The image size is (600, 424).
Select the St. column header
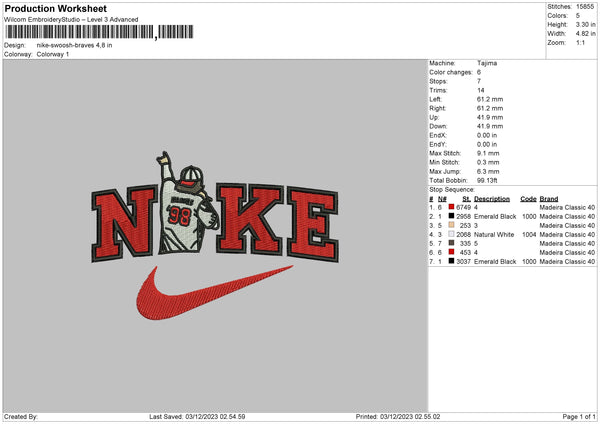pos(466,199)
